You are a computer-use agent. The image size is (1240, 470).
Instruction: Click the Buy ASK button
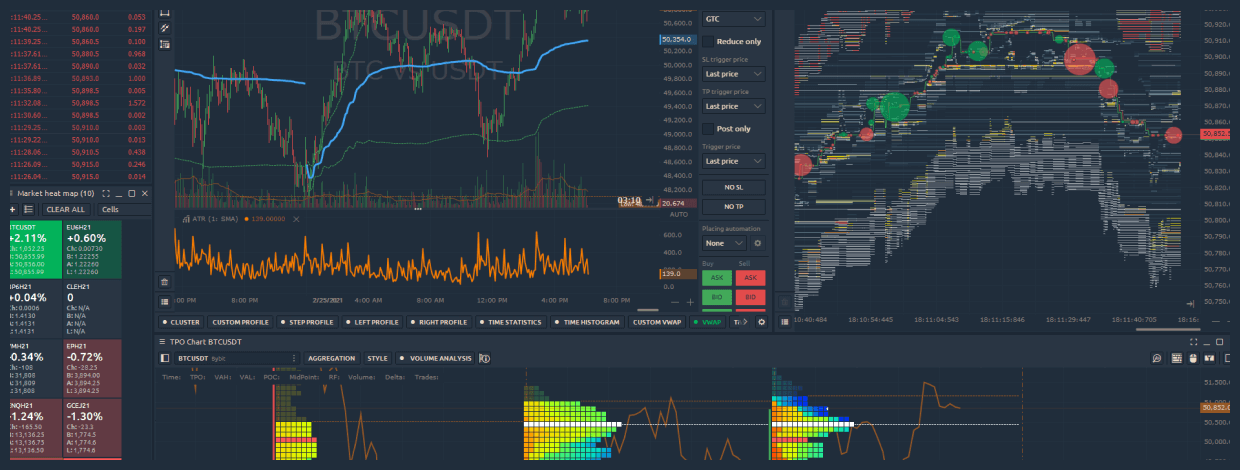coord(715,277)
